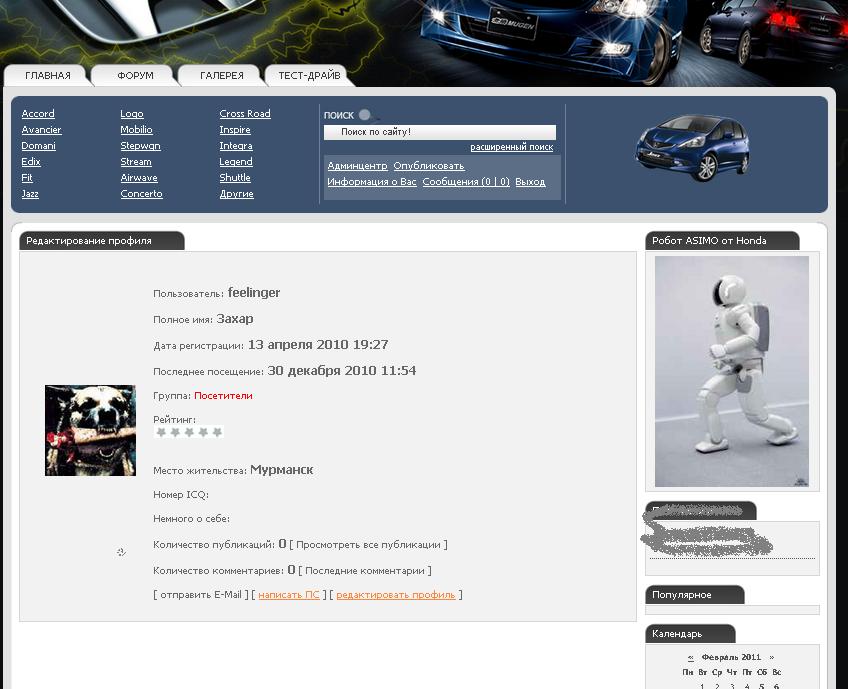Screen dimensions: 848x689
Task: Click написать ПС link
Action: click(289, 595)
